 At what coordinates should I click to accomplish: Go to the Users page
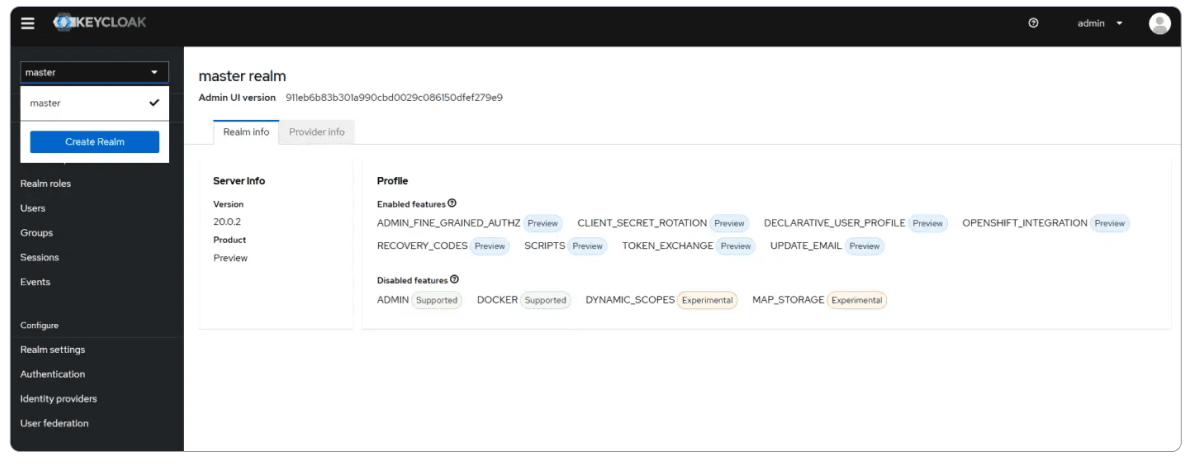pos(33,208)
